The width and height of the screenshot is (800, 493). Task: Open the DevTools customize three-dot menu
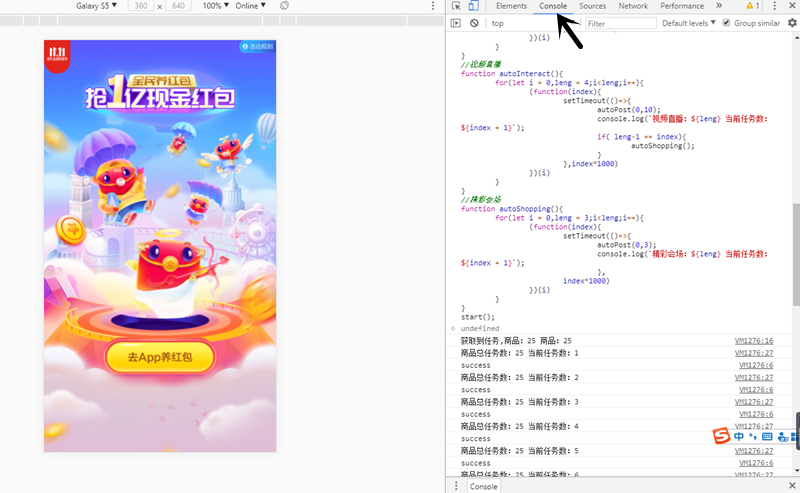774,6
